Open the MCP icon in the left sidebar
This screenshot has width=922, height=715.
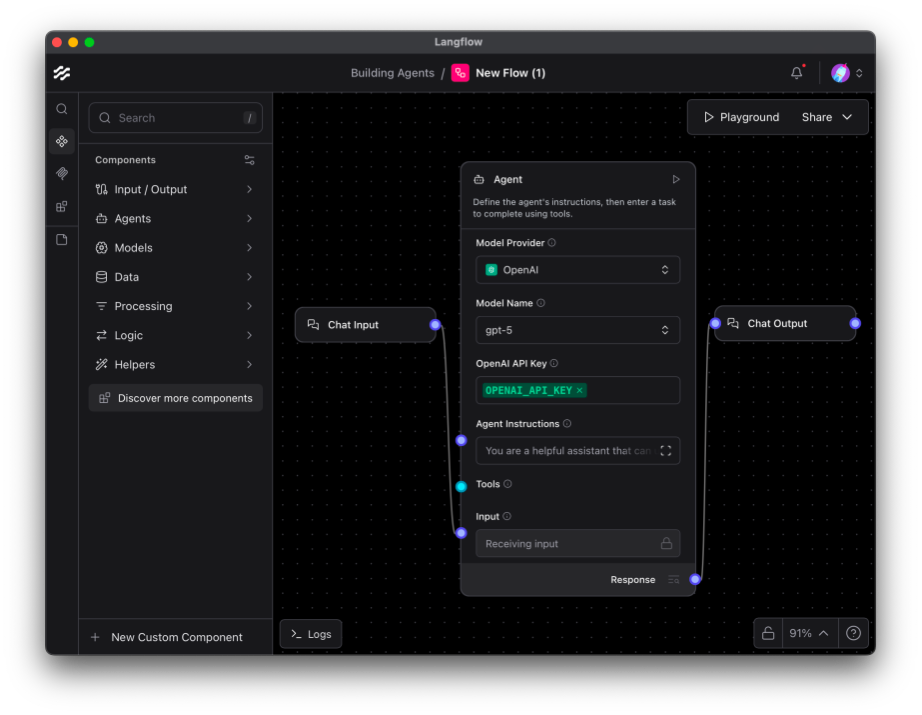point(61,206)
